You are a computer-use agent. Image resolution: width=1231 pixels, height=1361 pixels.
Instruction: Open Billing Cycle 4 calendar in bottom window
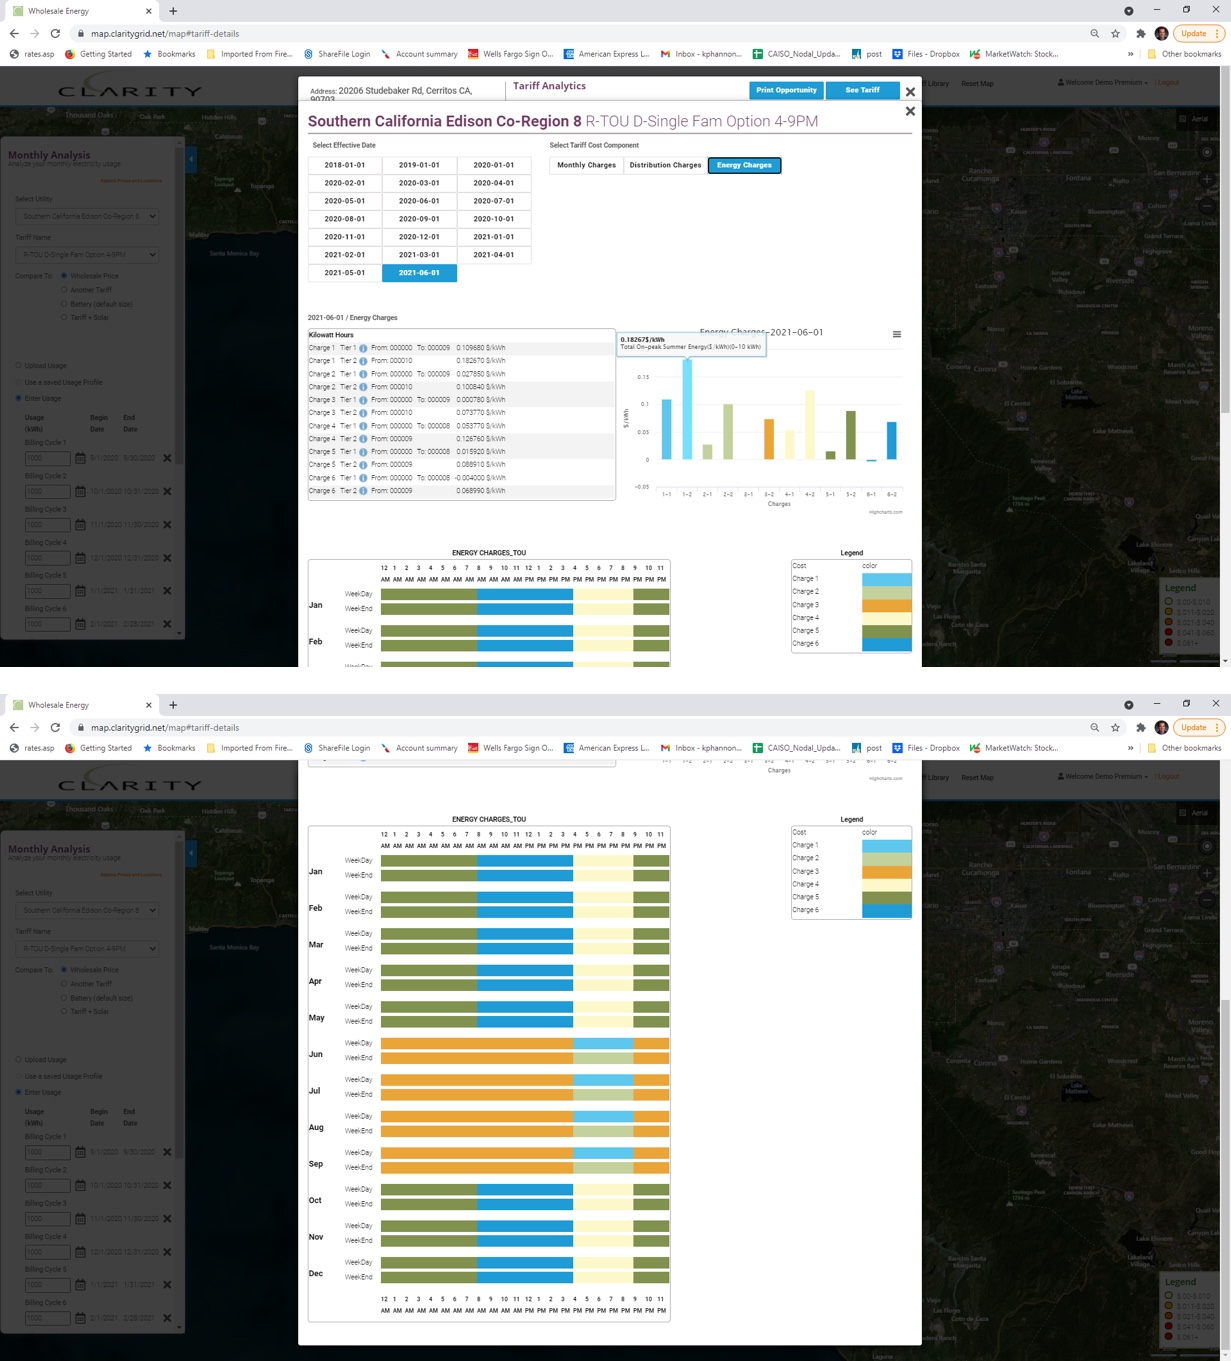click(80, 1252)
